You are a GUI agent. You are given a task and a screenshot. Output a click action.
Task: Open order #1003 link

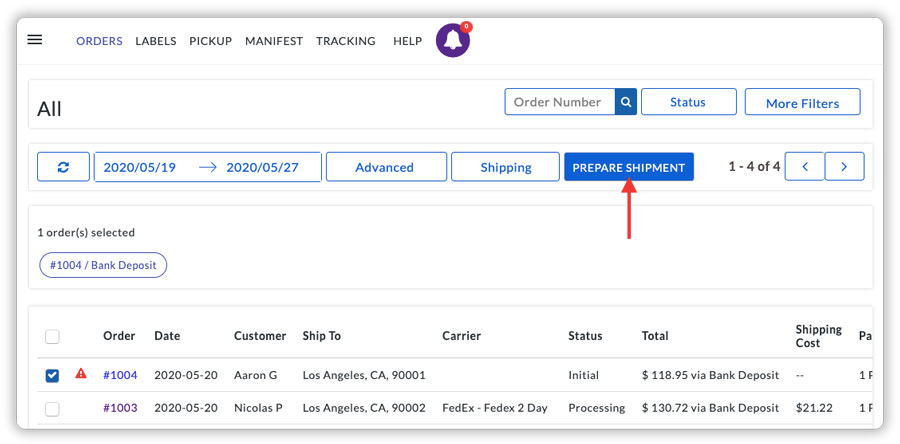(120, 408)
